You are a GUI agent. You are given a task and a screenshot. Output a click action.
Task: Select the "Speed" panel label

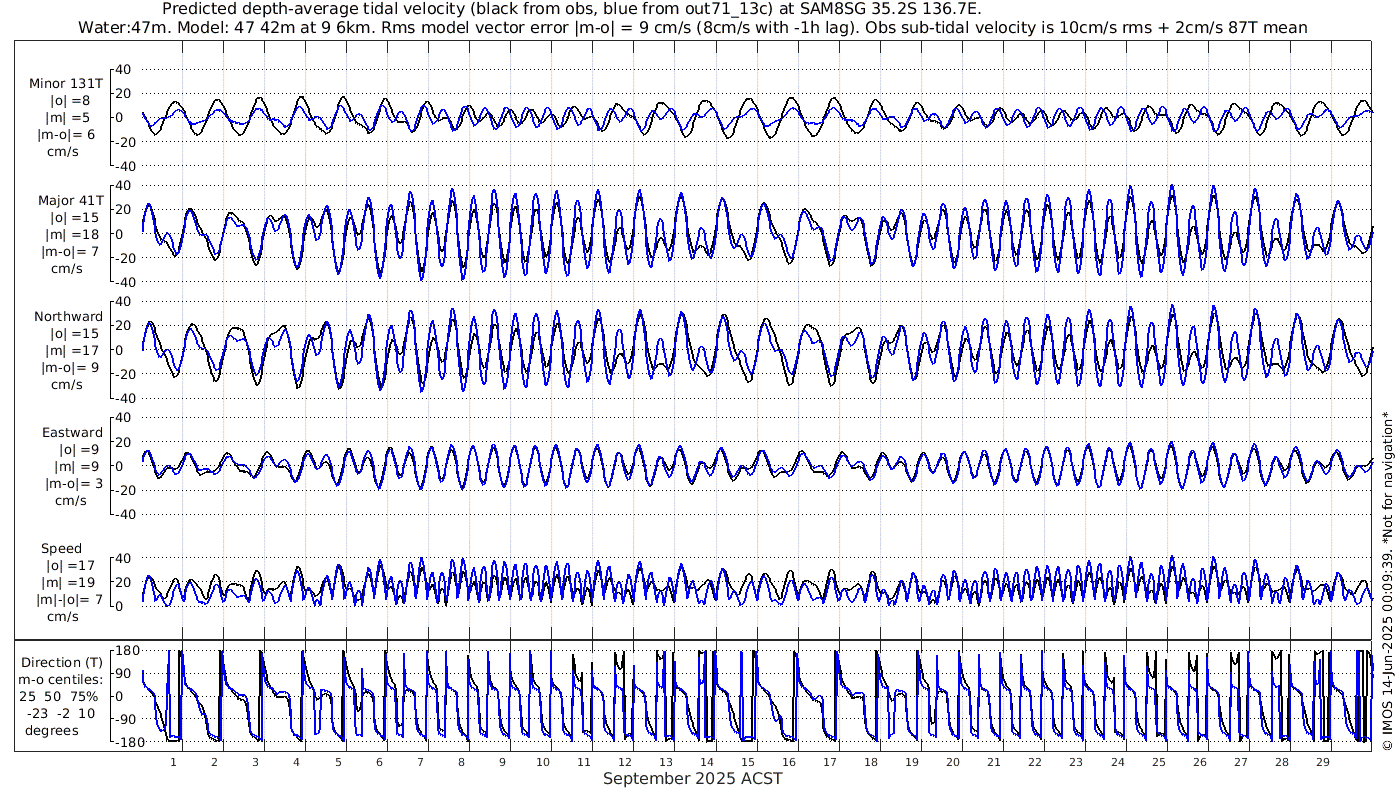(61, 549)
